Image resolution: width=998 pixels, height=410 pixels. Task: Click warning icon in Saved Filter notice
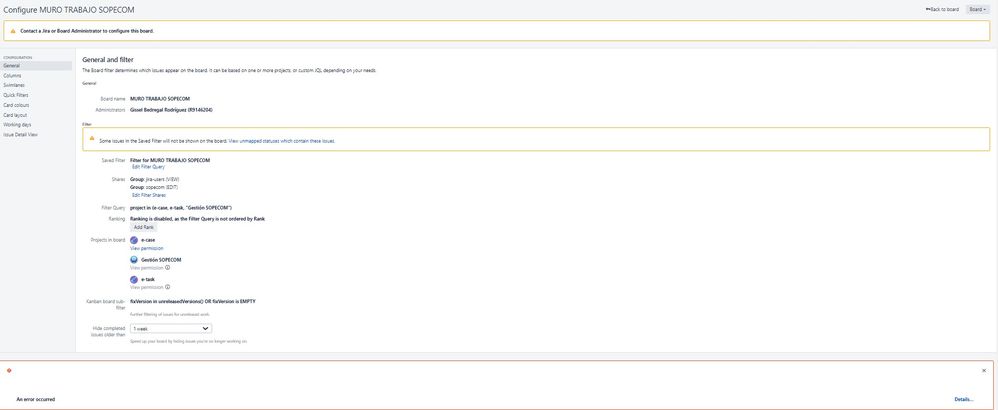92,138
